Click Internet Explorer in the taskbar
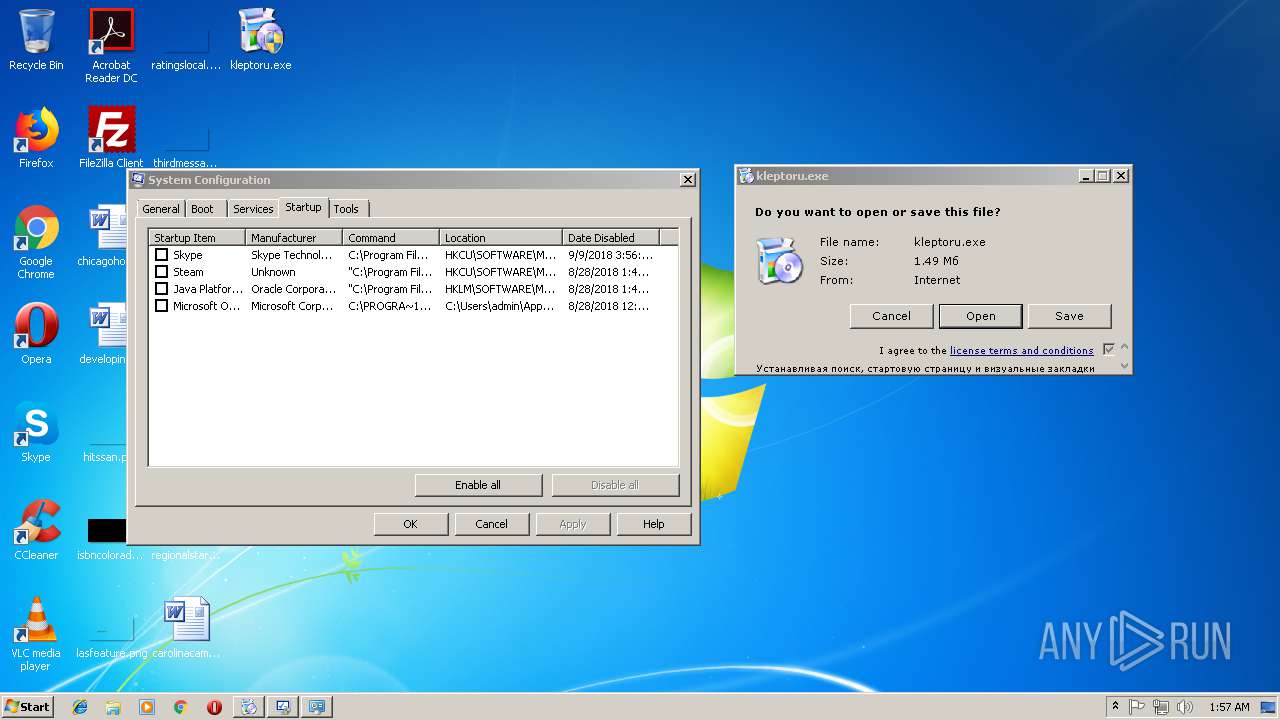 point(80,707)
